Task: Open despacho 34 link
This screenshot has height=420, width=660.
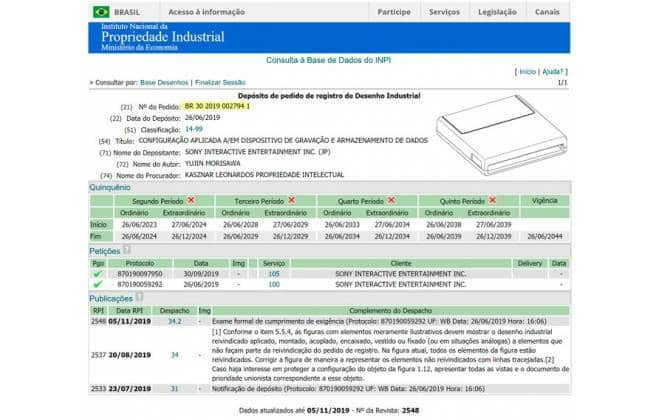Action: coord(175,355)
